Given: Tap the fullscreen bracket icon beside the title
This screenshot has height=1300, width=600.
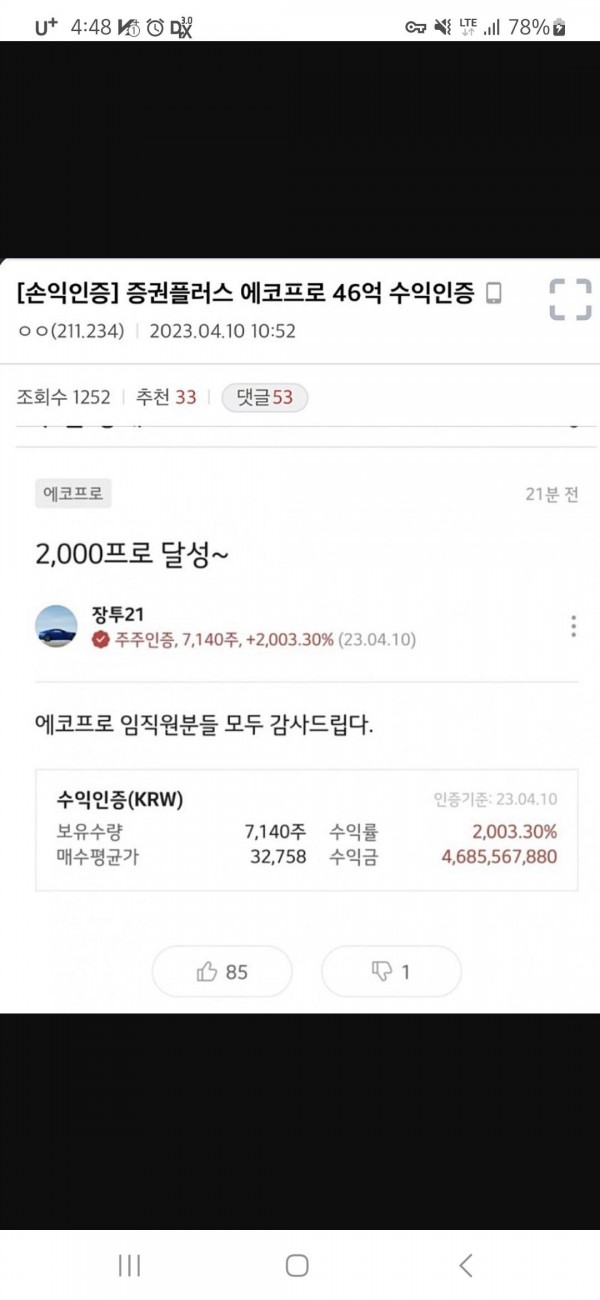Looking at the screenshot, I should coord(571,300).
